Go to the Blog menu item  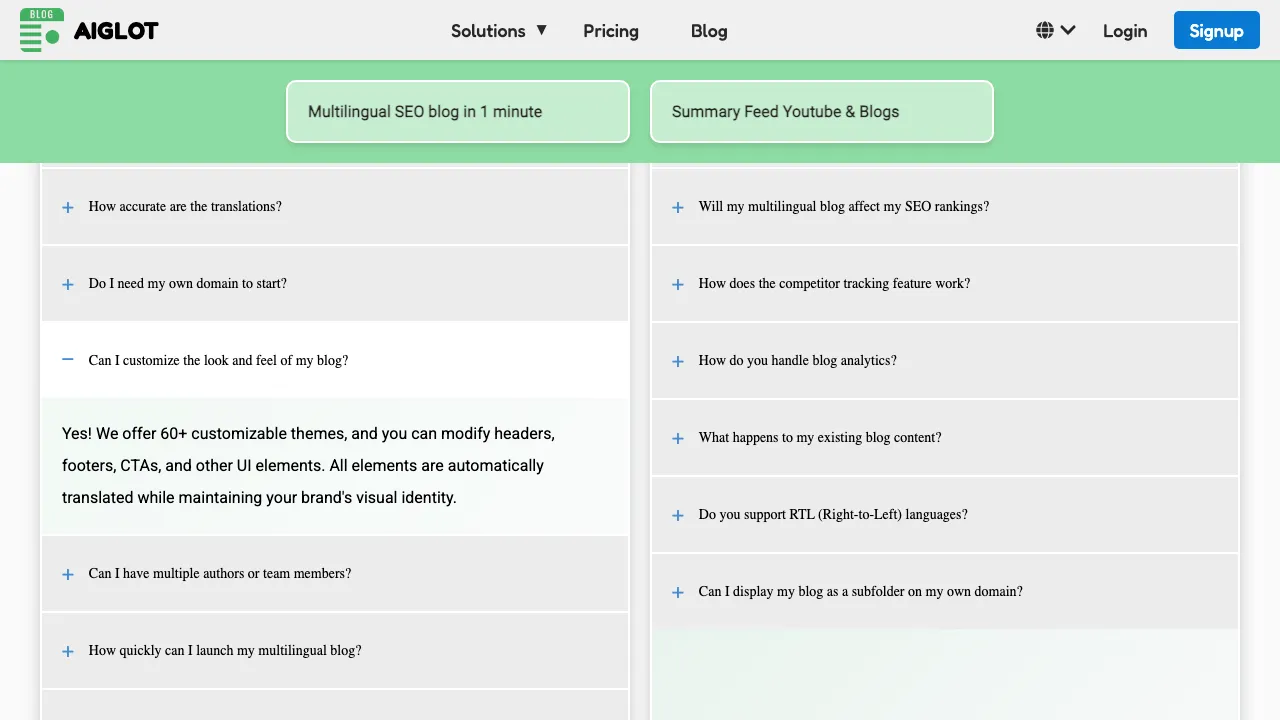click(x=709, y=31)
